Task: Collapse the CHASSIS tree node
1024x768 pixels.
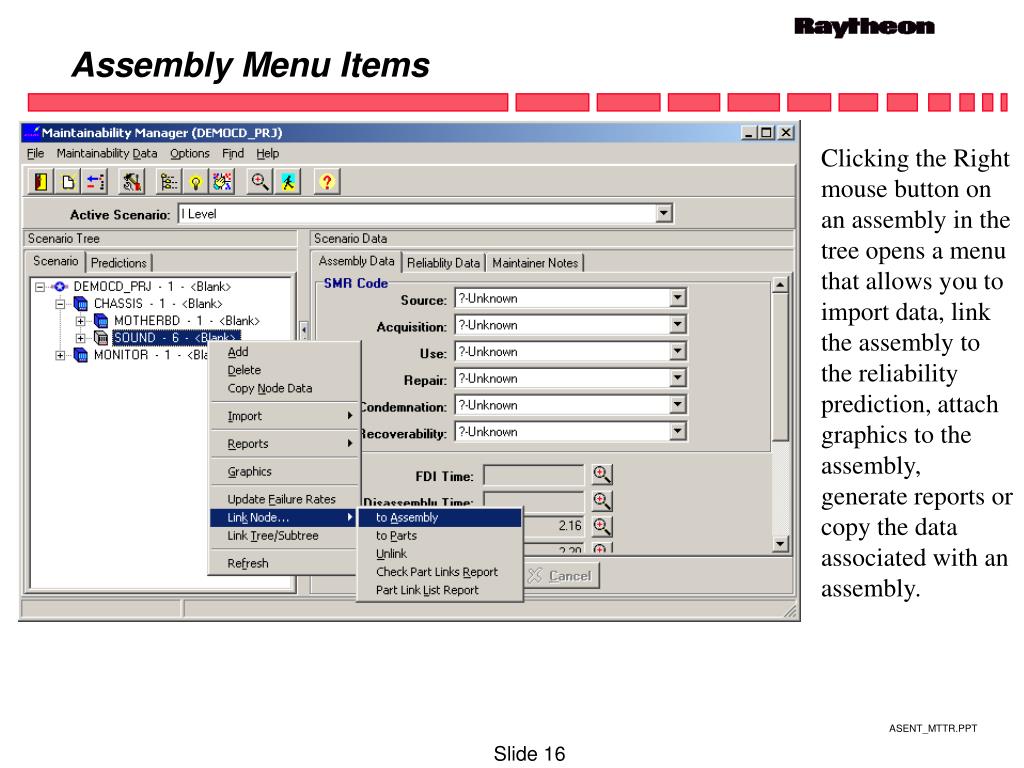Action: tap(60, 304)
